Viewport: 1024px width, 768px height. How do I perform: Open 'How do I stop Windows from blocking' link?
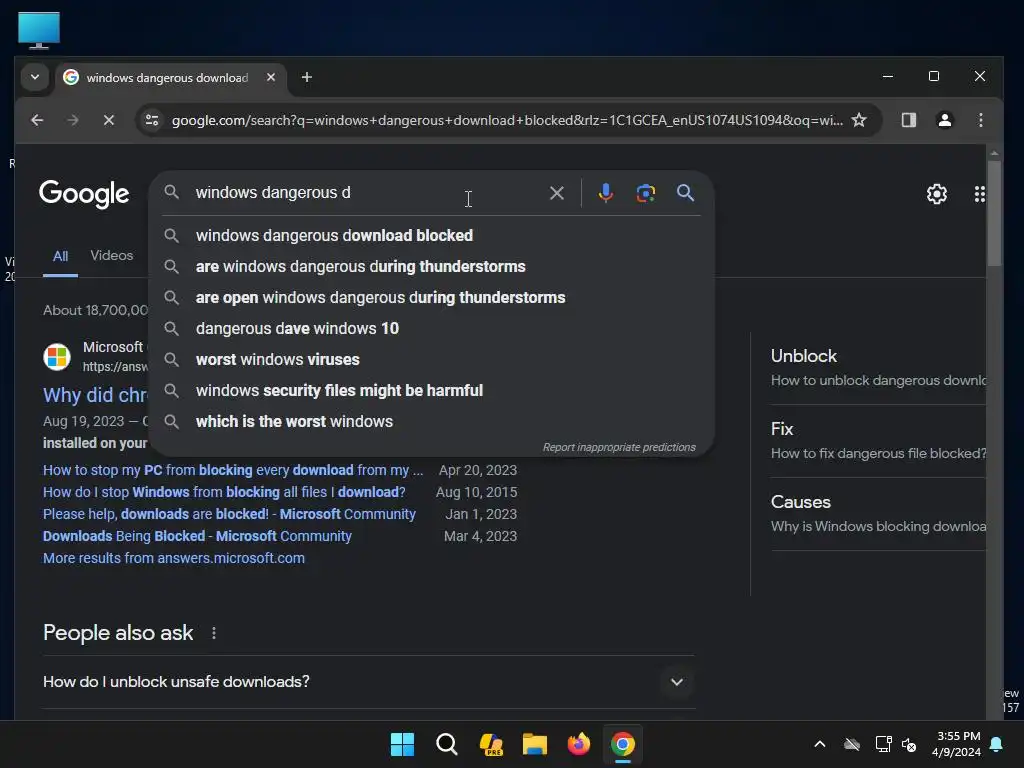[224, 492]
